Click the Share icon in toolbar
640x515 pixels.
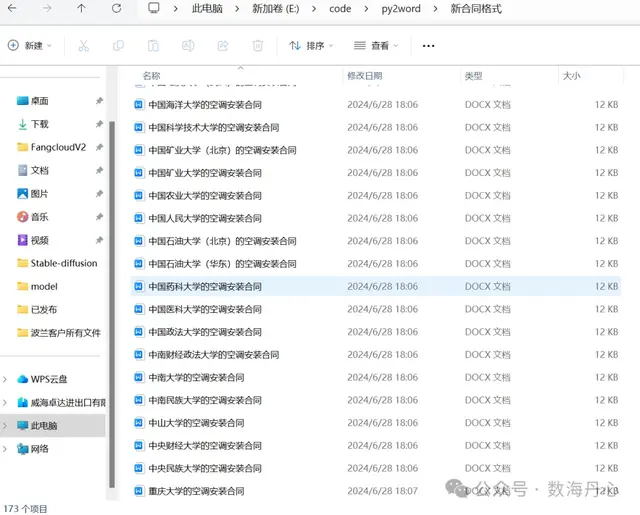[x=223, y=45]
